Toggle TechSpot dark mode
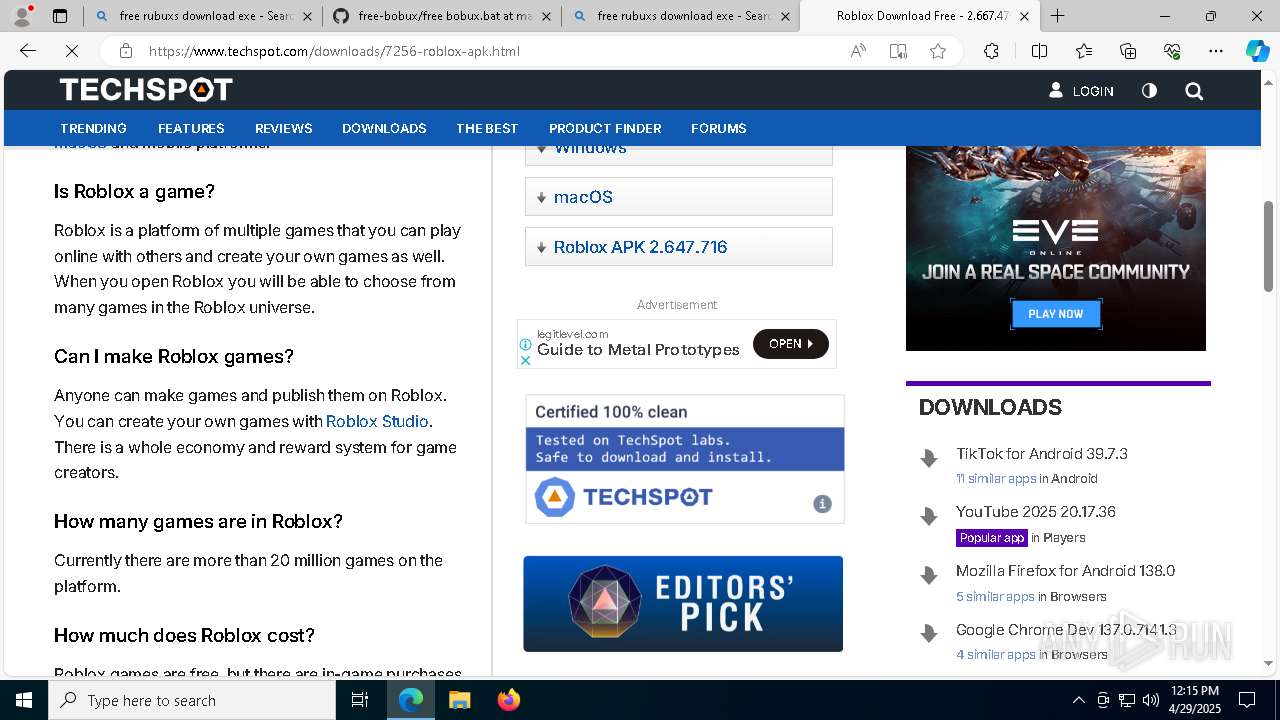1280x720 pixels. click(1149, 91)
